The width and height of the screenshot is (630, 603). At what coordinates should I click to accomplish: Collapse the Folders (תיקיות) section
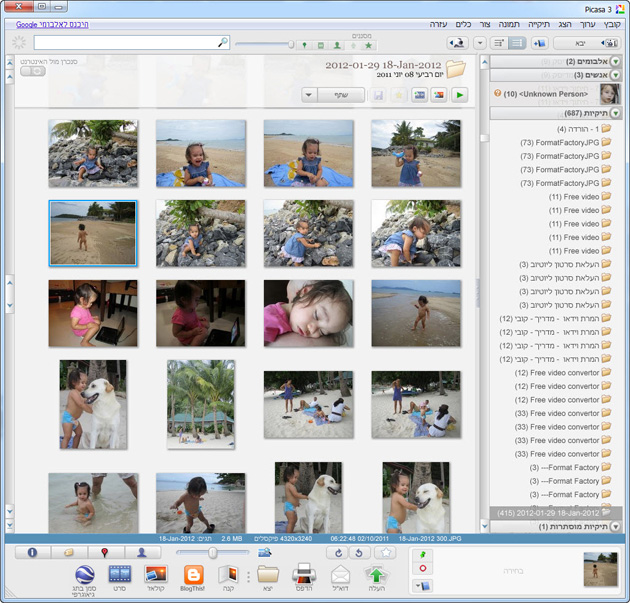tap(615, 113)
